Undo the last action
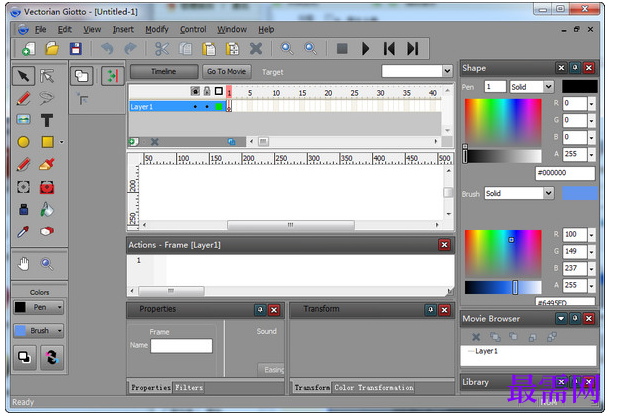619x420 pixels. point(107,49)
